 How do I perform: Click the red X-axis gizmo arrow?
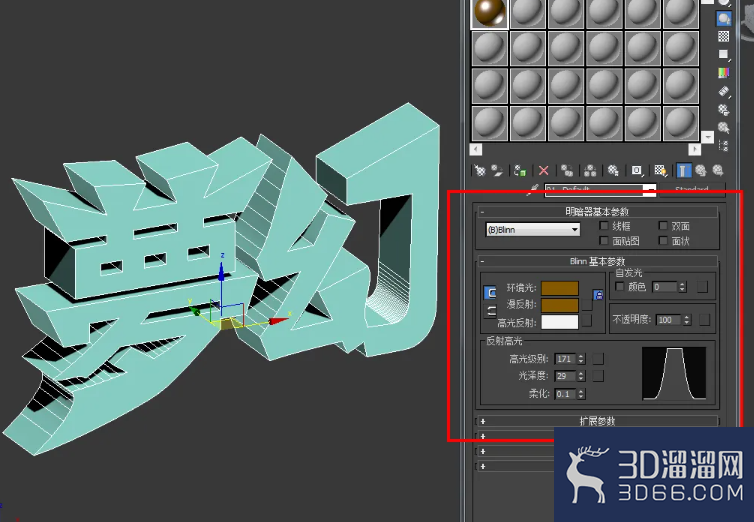(279, 320)
